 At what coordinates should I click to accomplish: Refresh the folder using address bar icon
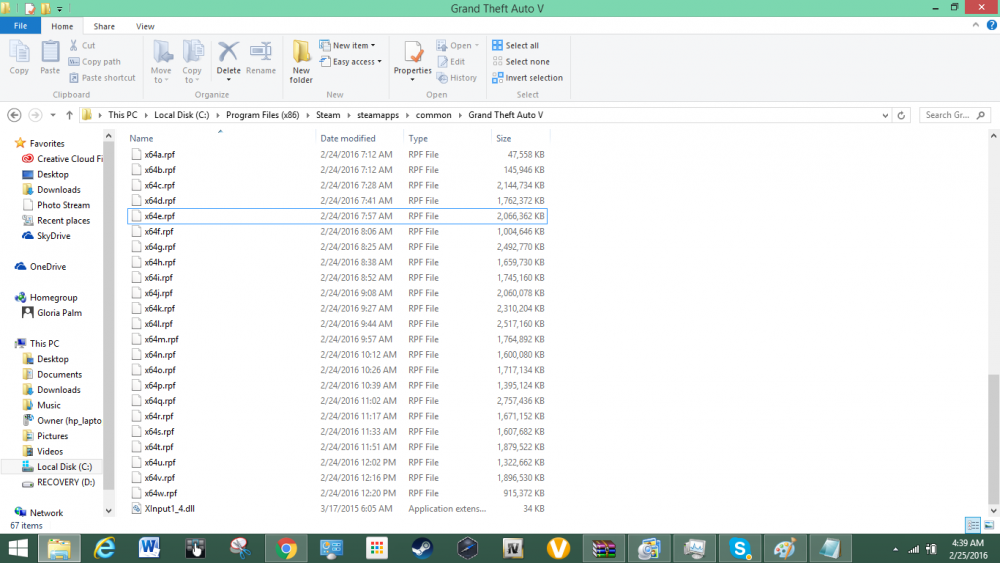coord(902,115)
